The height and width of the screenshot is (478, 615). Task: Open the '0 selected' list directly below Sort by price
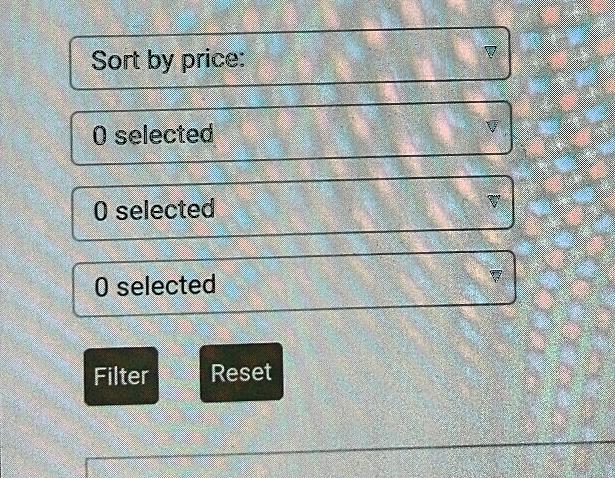coord(291,132)
